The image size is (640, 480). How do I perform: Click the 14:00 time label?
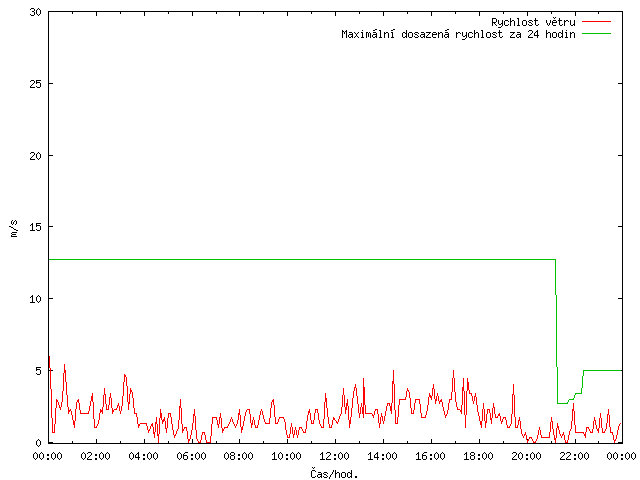tap(382, 456)
